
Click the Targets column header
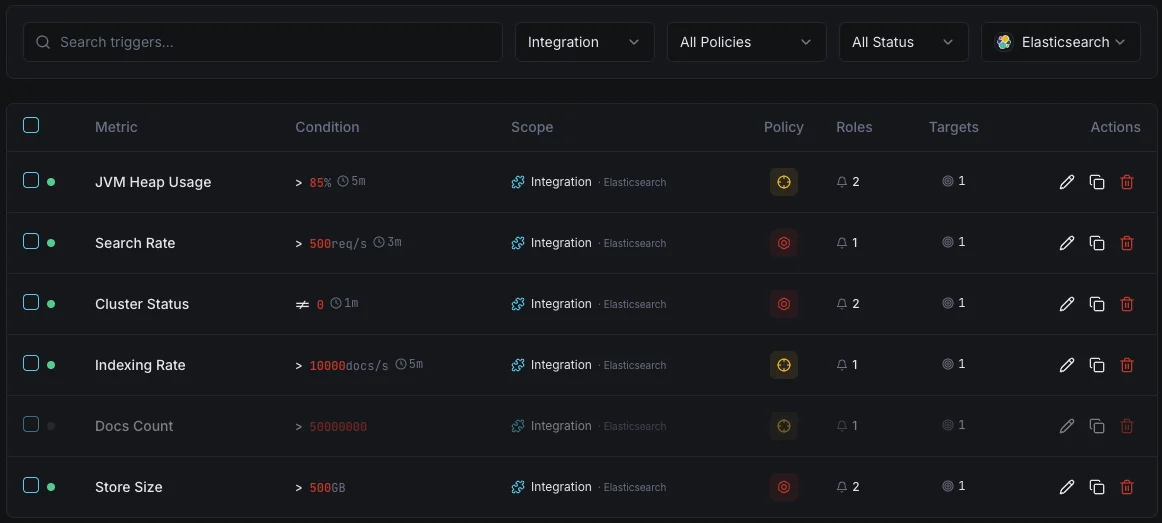pyautogui.click(x=954, y=127)
